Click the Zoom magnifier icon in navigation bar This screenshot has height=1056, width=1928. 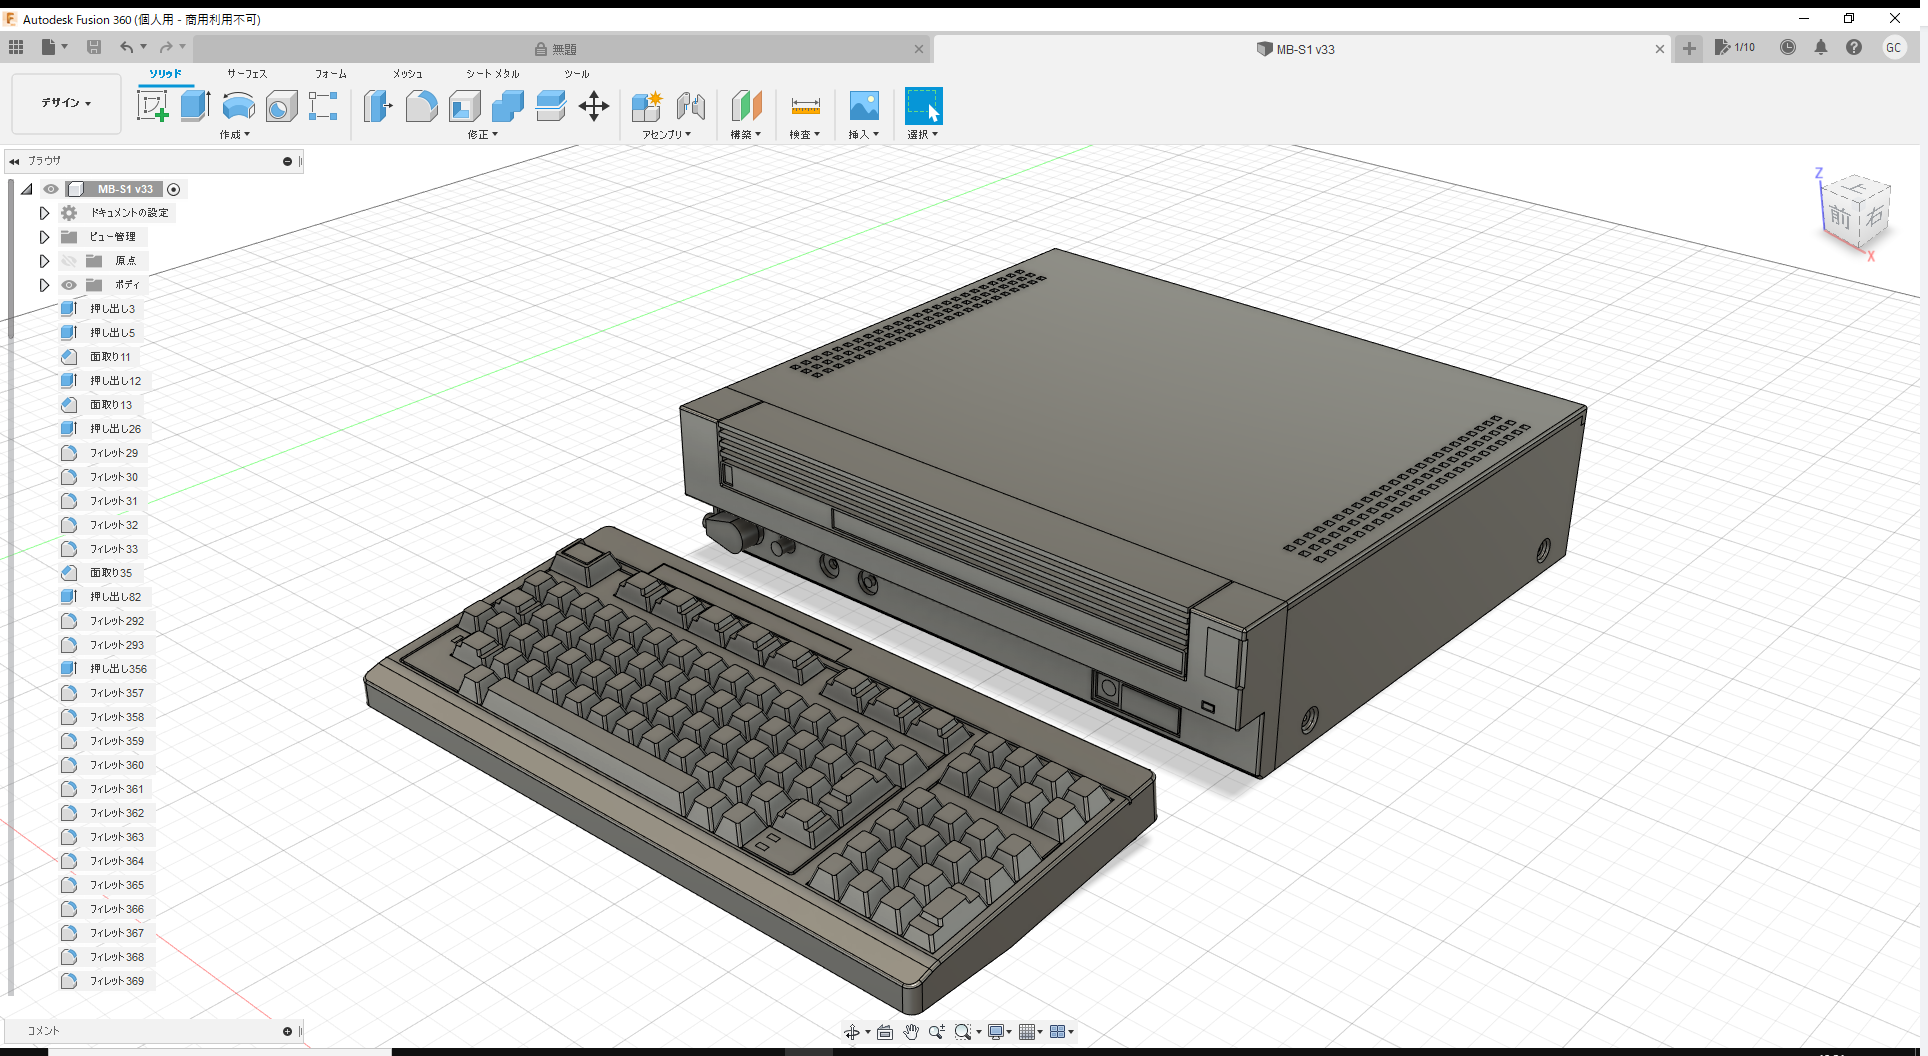(x=936, y=1031)
